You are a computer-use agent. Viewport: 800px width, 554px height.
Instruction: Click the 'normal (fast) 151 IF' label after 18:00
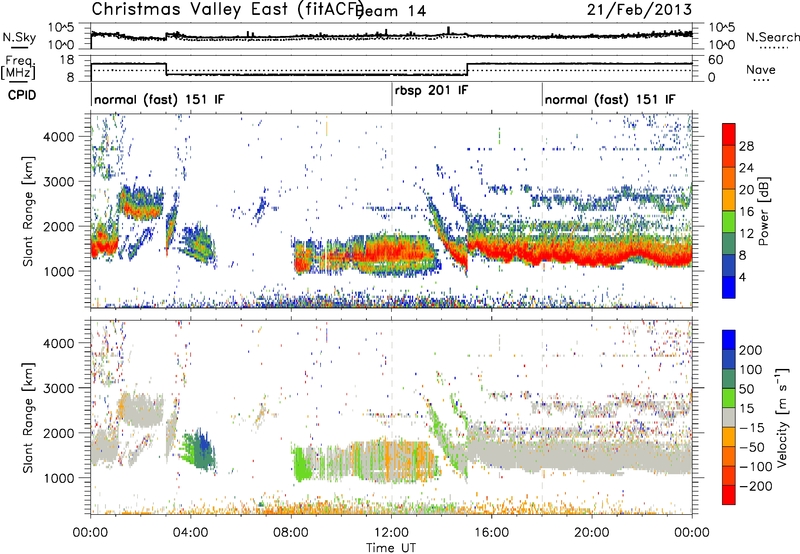[x=610, y=99]
